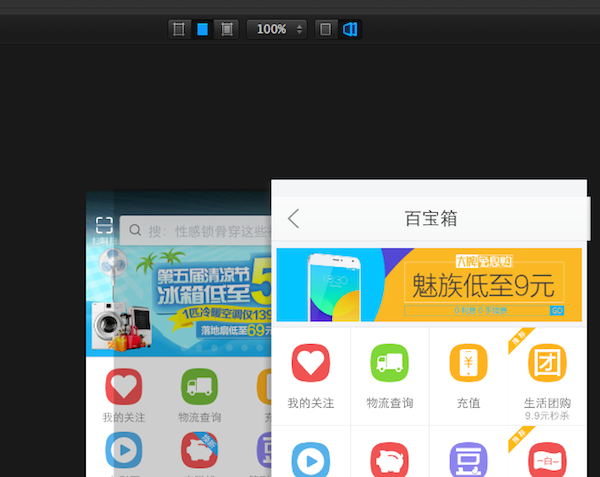Click the 我的关注 label on back screen
This screenshot has width=600, height=477.
click(124, 417)
